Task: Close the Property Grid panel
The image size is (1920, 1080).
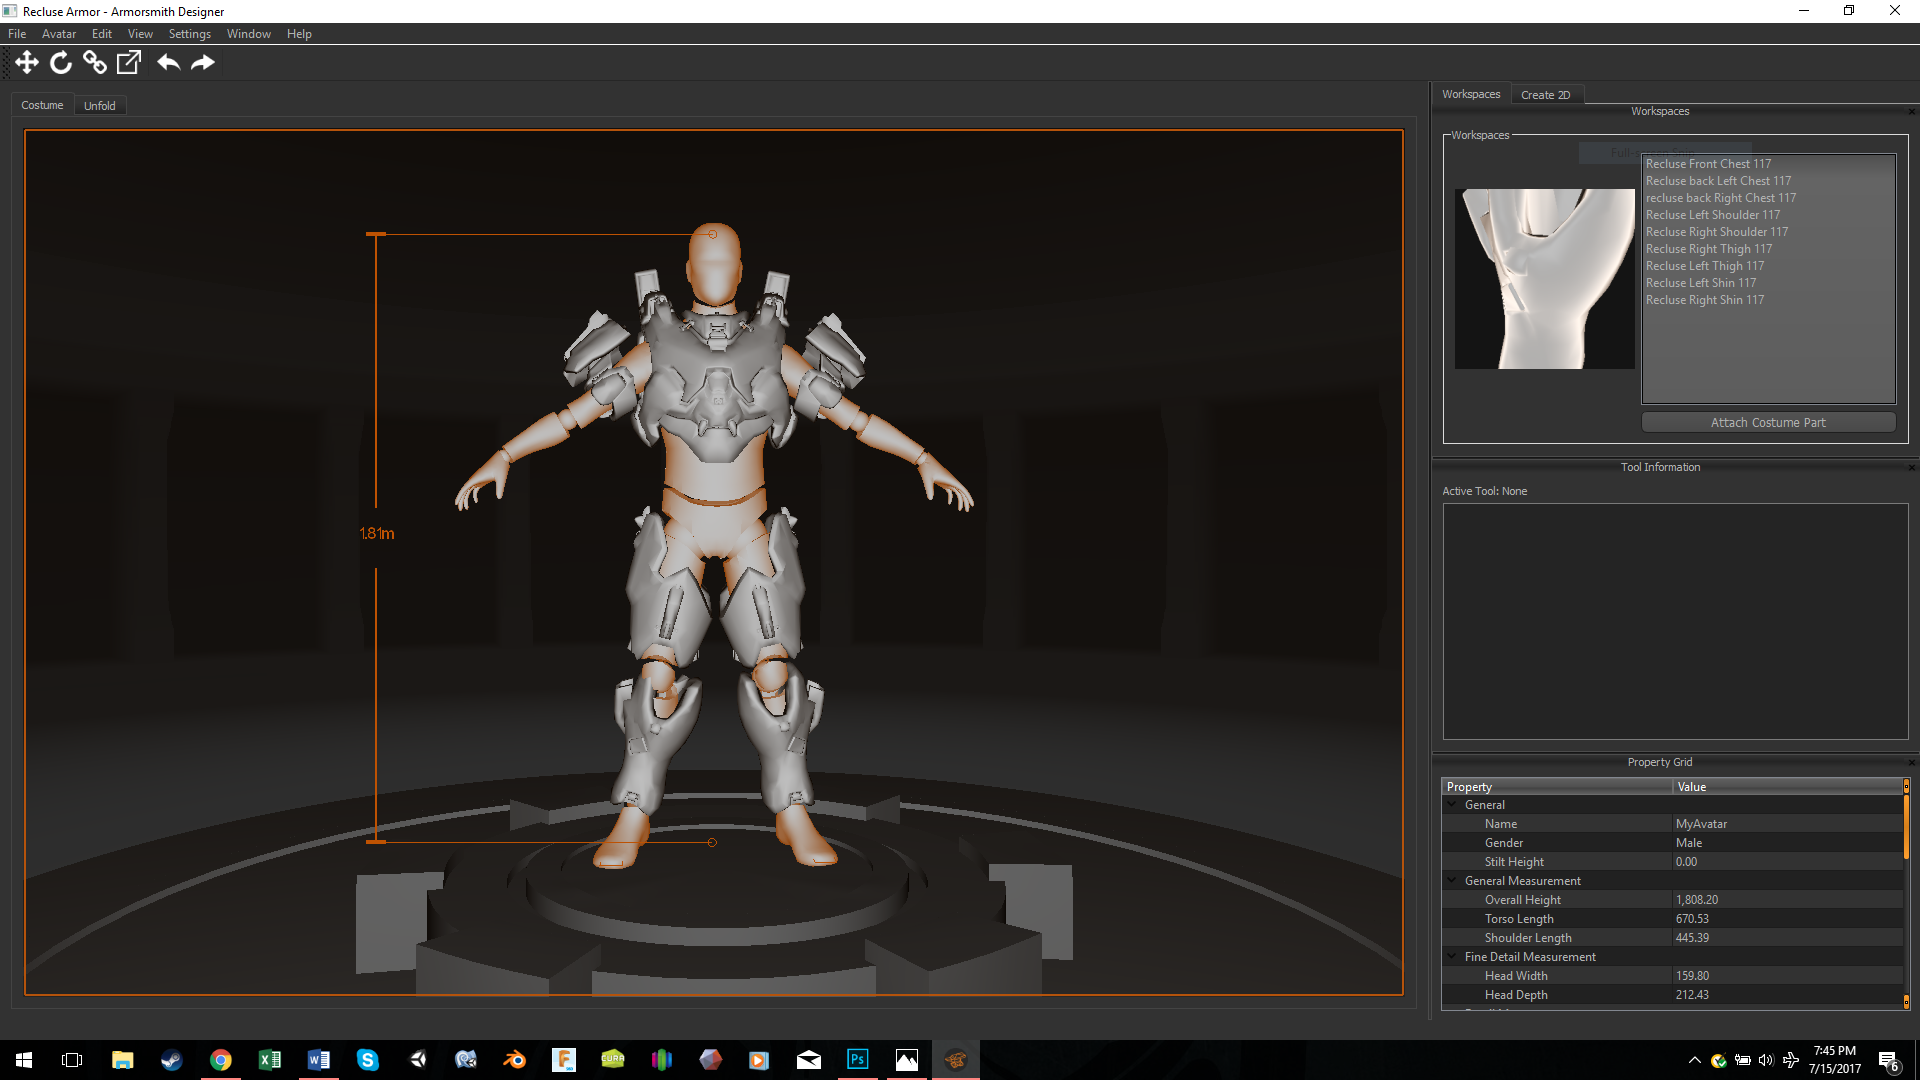Action: 1911,763
